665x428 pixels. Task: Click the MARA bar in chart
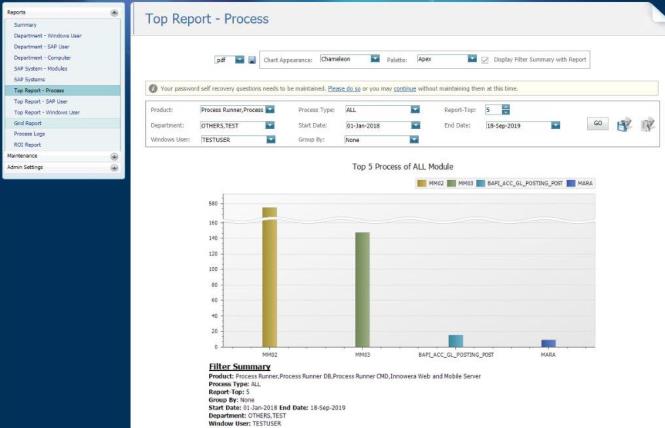(x=548, y=344)
